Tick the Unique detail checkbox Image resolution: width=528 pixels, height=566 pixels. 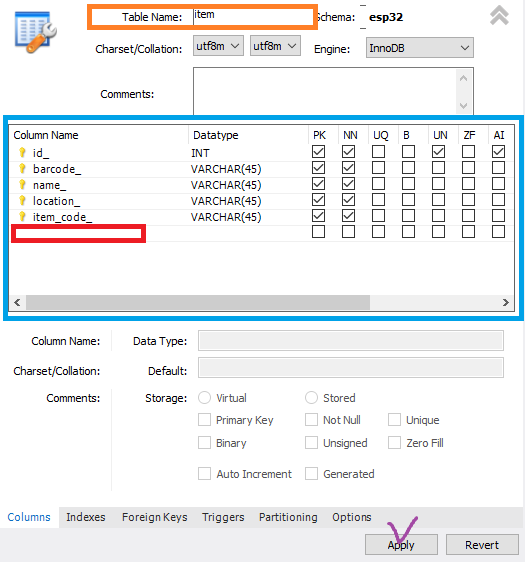pos(394,420)
